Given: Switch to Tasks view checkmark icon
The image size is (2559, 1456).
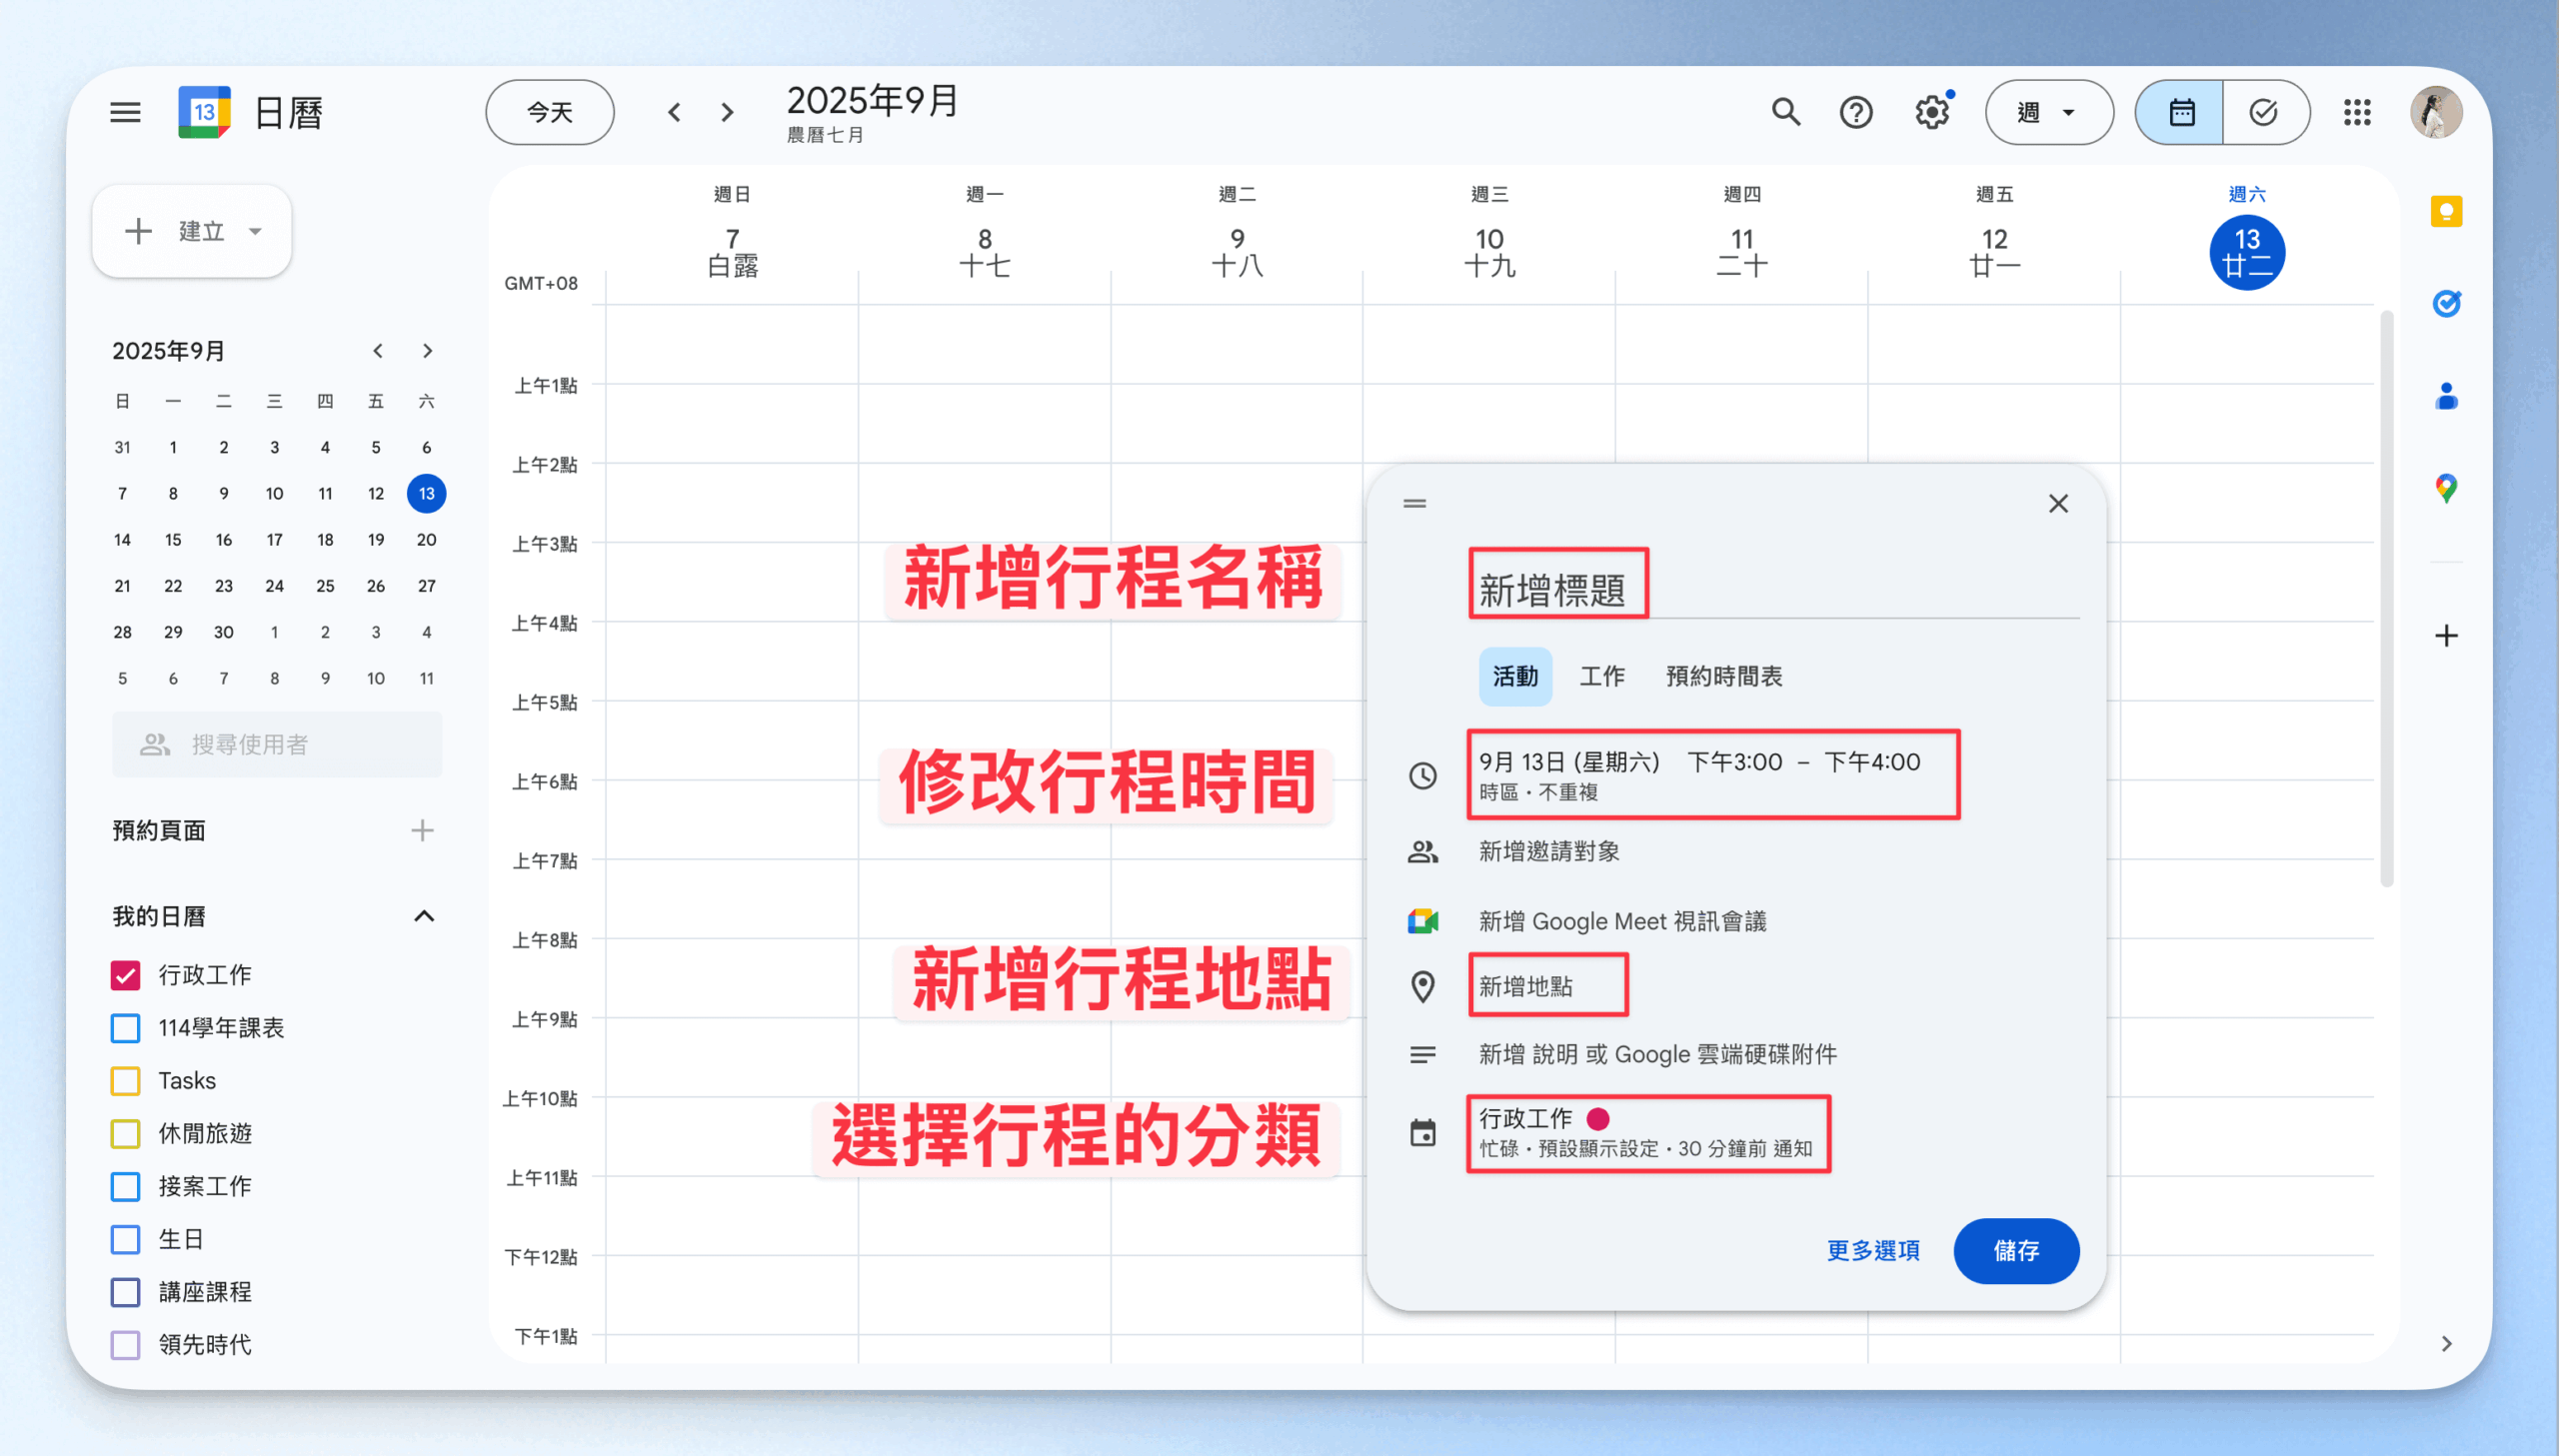Looking at the screenshot, I should pyautogui.click(x=2264, y=112).
